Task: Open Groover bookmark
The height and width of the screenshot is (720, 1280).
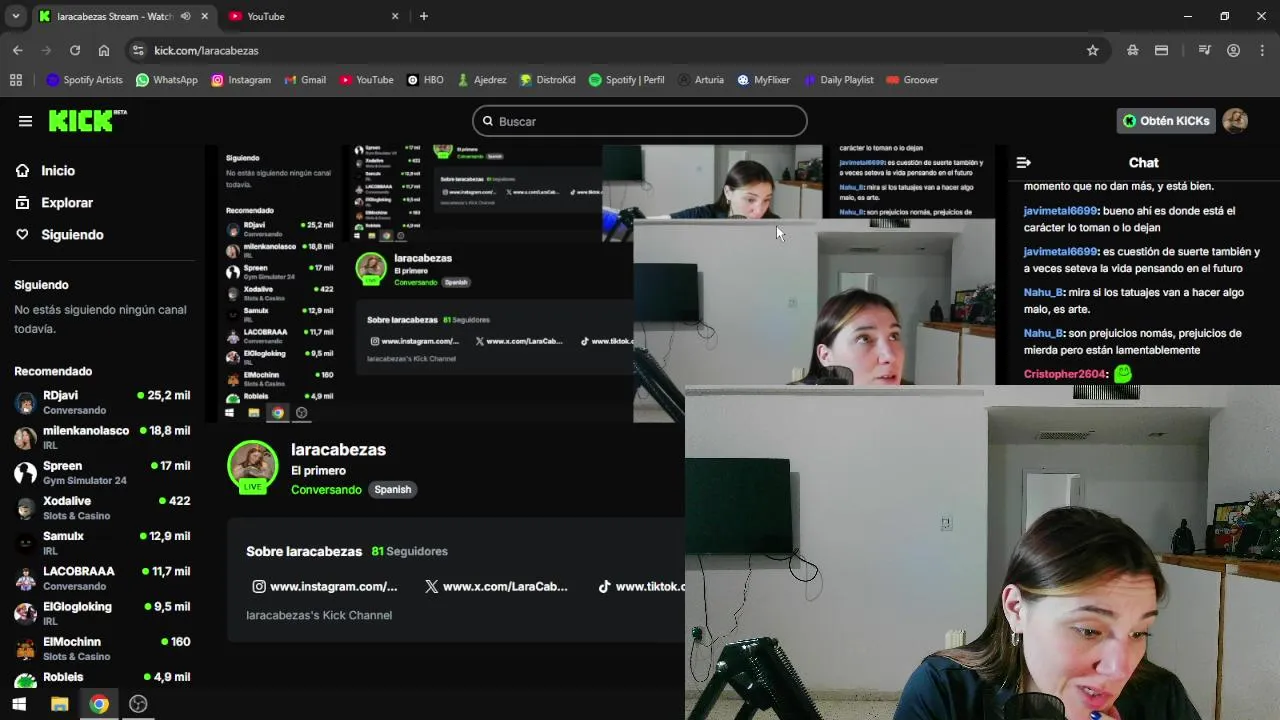Action: (x=912, y=80)
